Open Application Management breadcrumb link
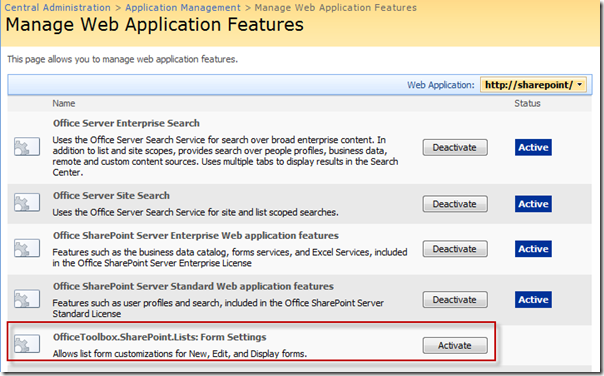 coord(183,7)
